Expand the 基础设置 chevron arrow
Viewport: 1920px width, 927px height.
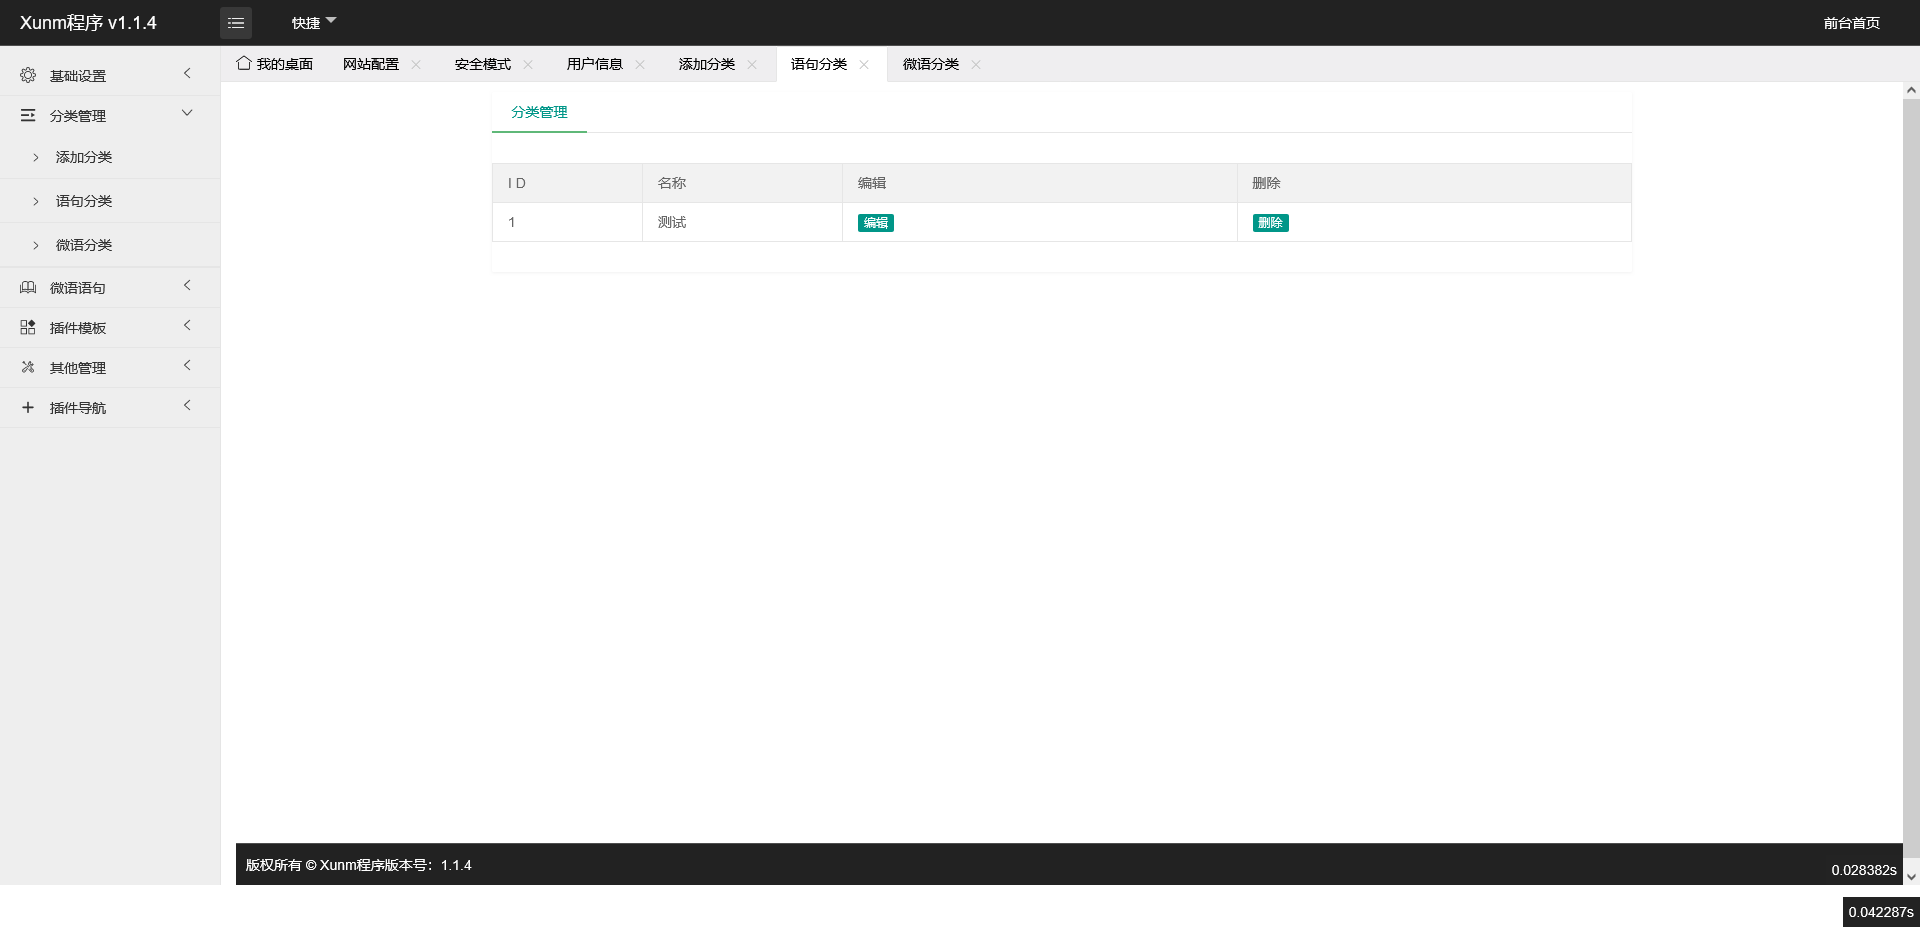click(x=187, y=74)
